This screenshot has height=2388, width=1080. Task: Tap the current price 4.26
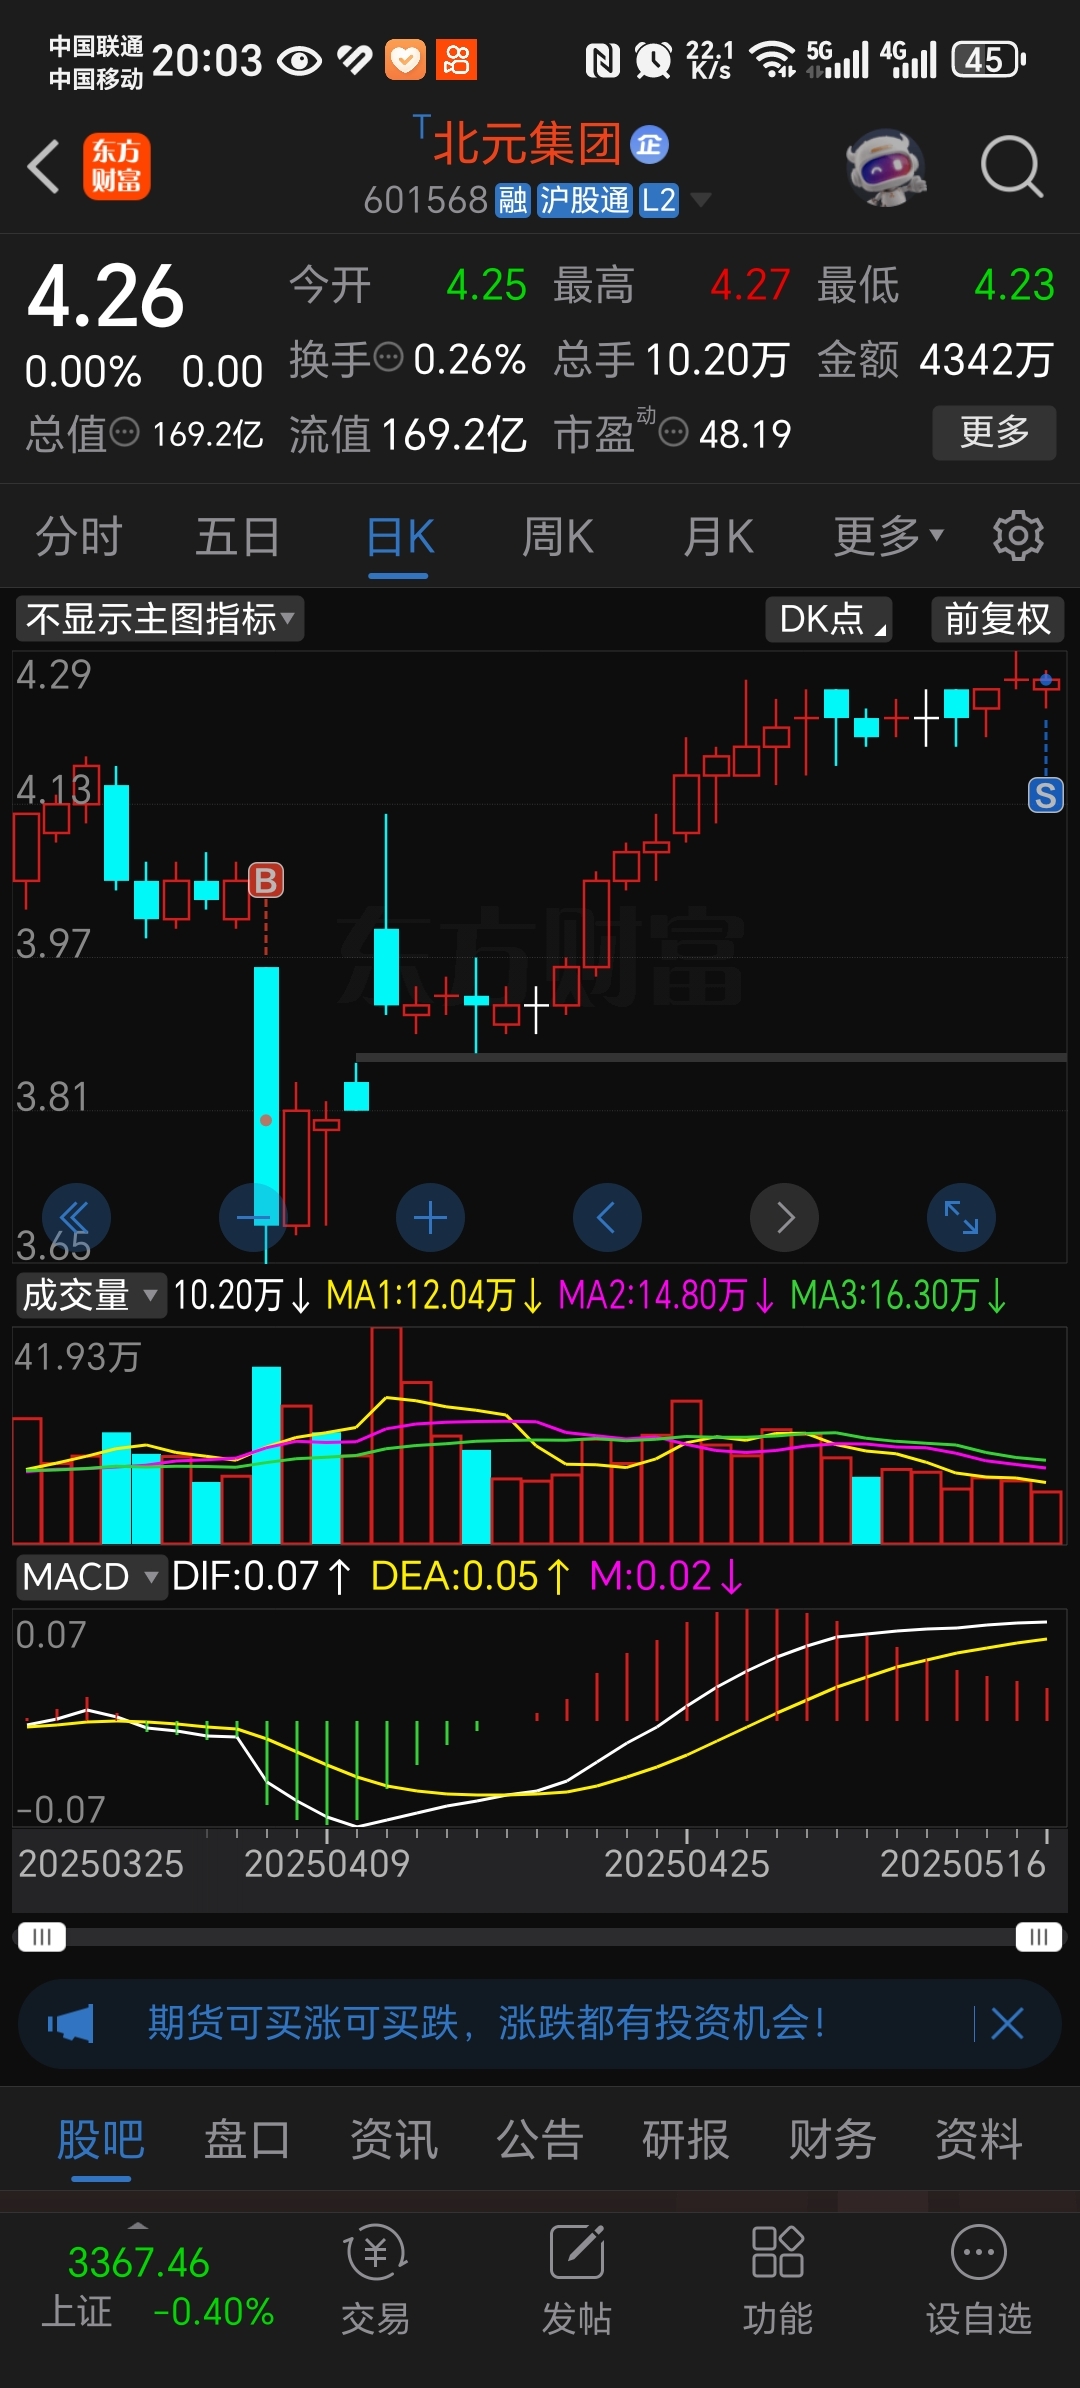(105, 296)
